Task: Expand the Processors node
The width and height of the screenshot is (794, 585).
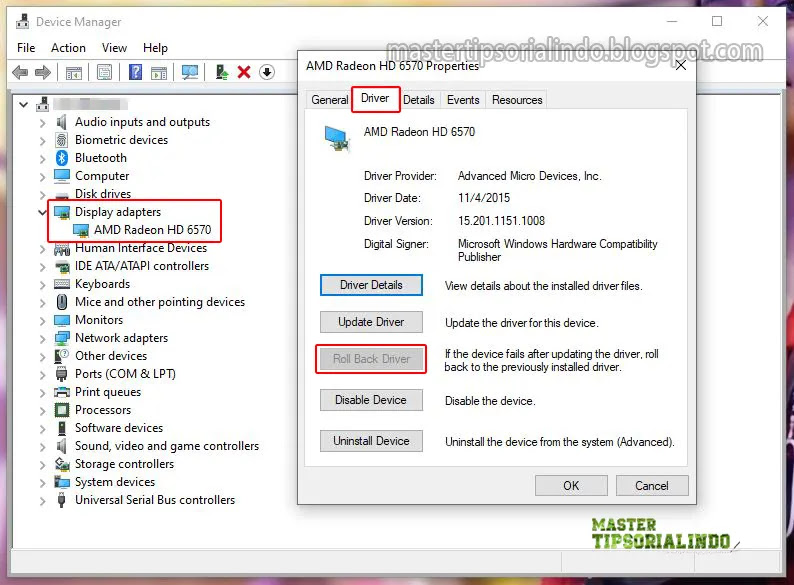Action: click(x=43, y=410)
